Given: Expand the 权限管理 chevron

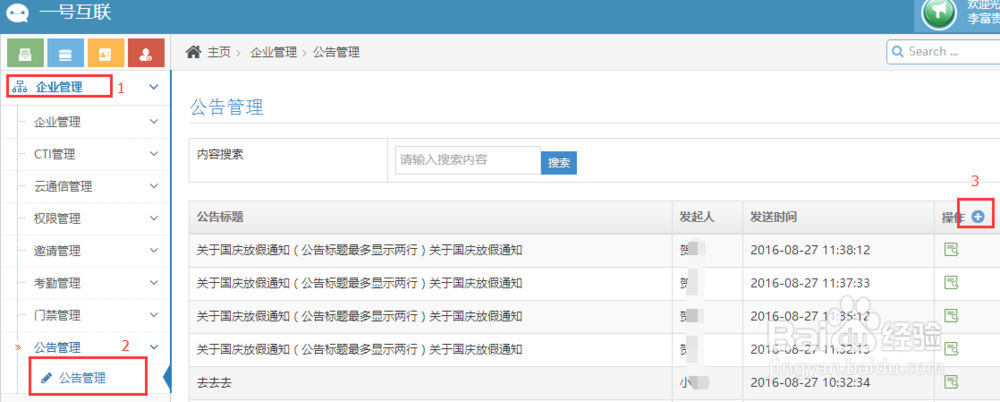Looking at the screenshot, I should 154,218.
